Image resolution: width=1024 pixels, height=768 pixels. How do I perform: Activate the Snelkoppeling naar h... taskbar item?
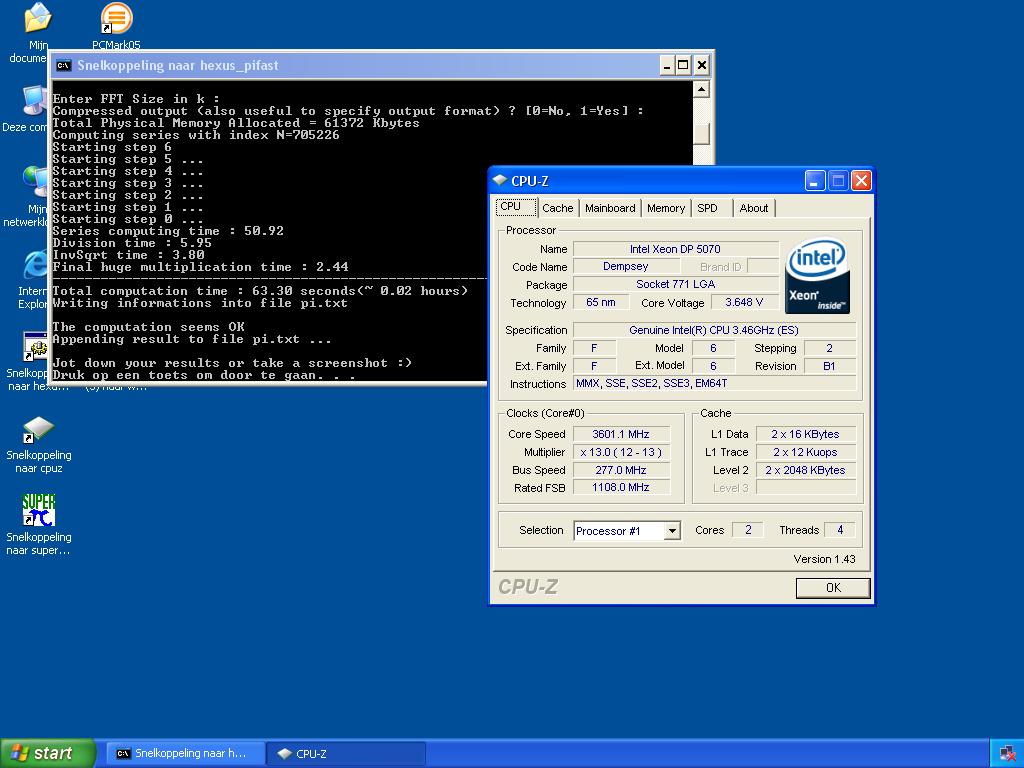pyautogui.click(x=185, y=754)
